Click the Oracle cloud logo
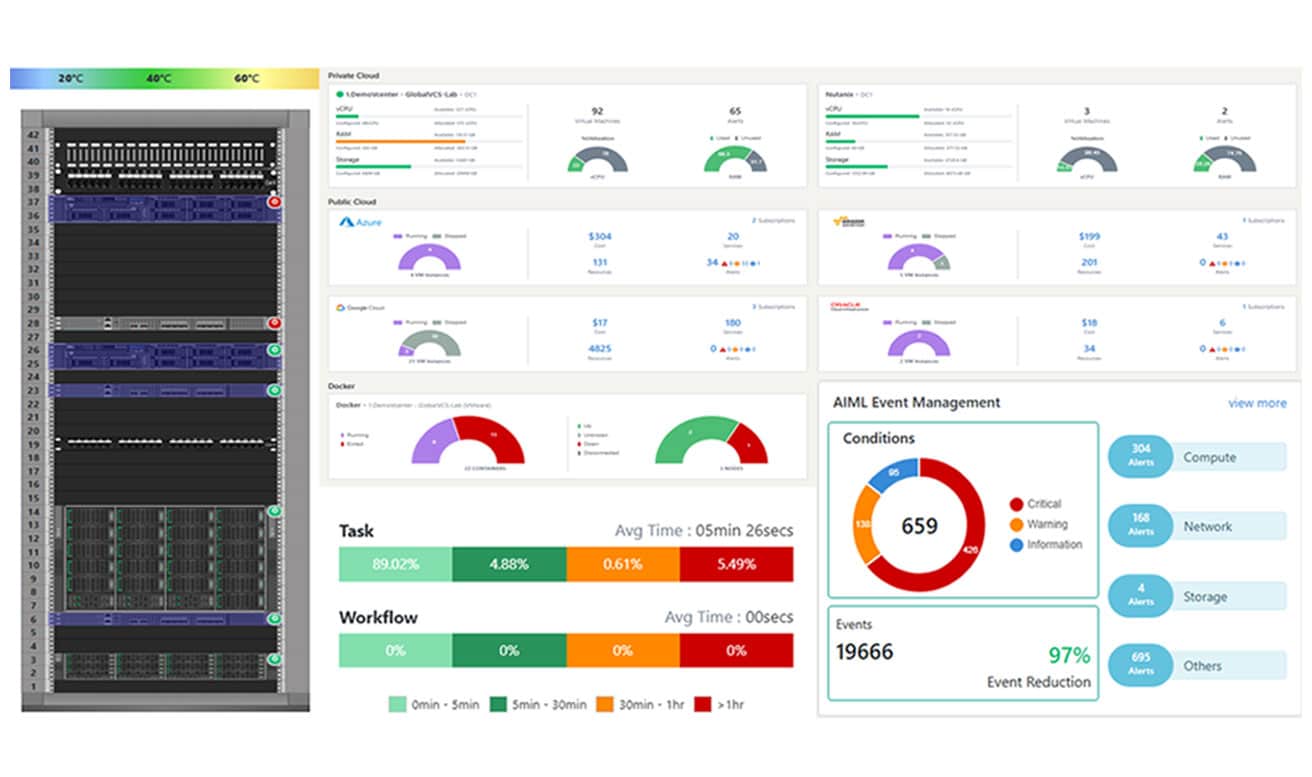The width and height of the screenshot is (1312, 777). pos(852,308)
